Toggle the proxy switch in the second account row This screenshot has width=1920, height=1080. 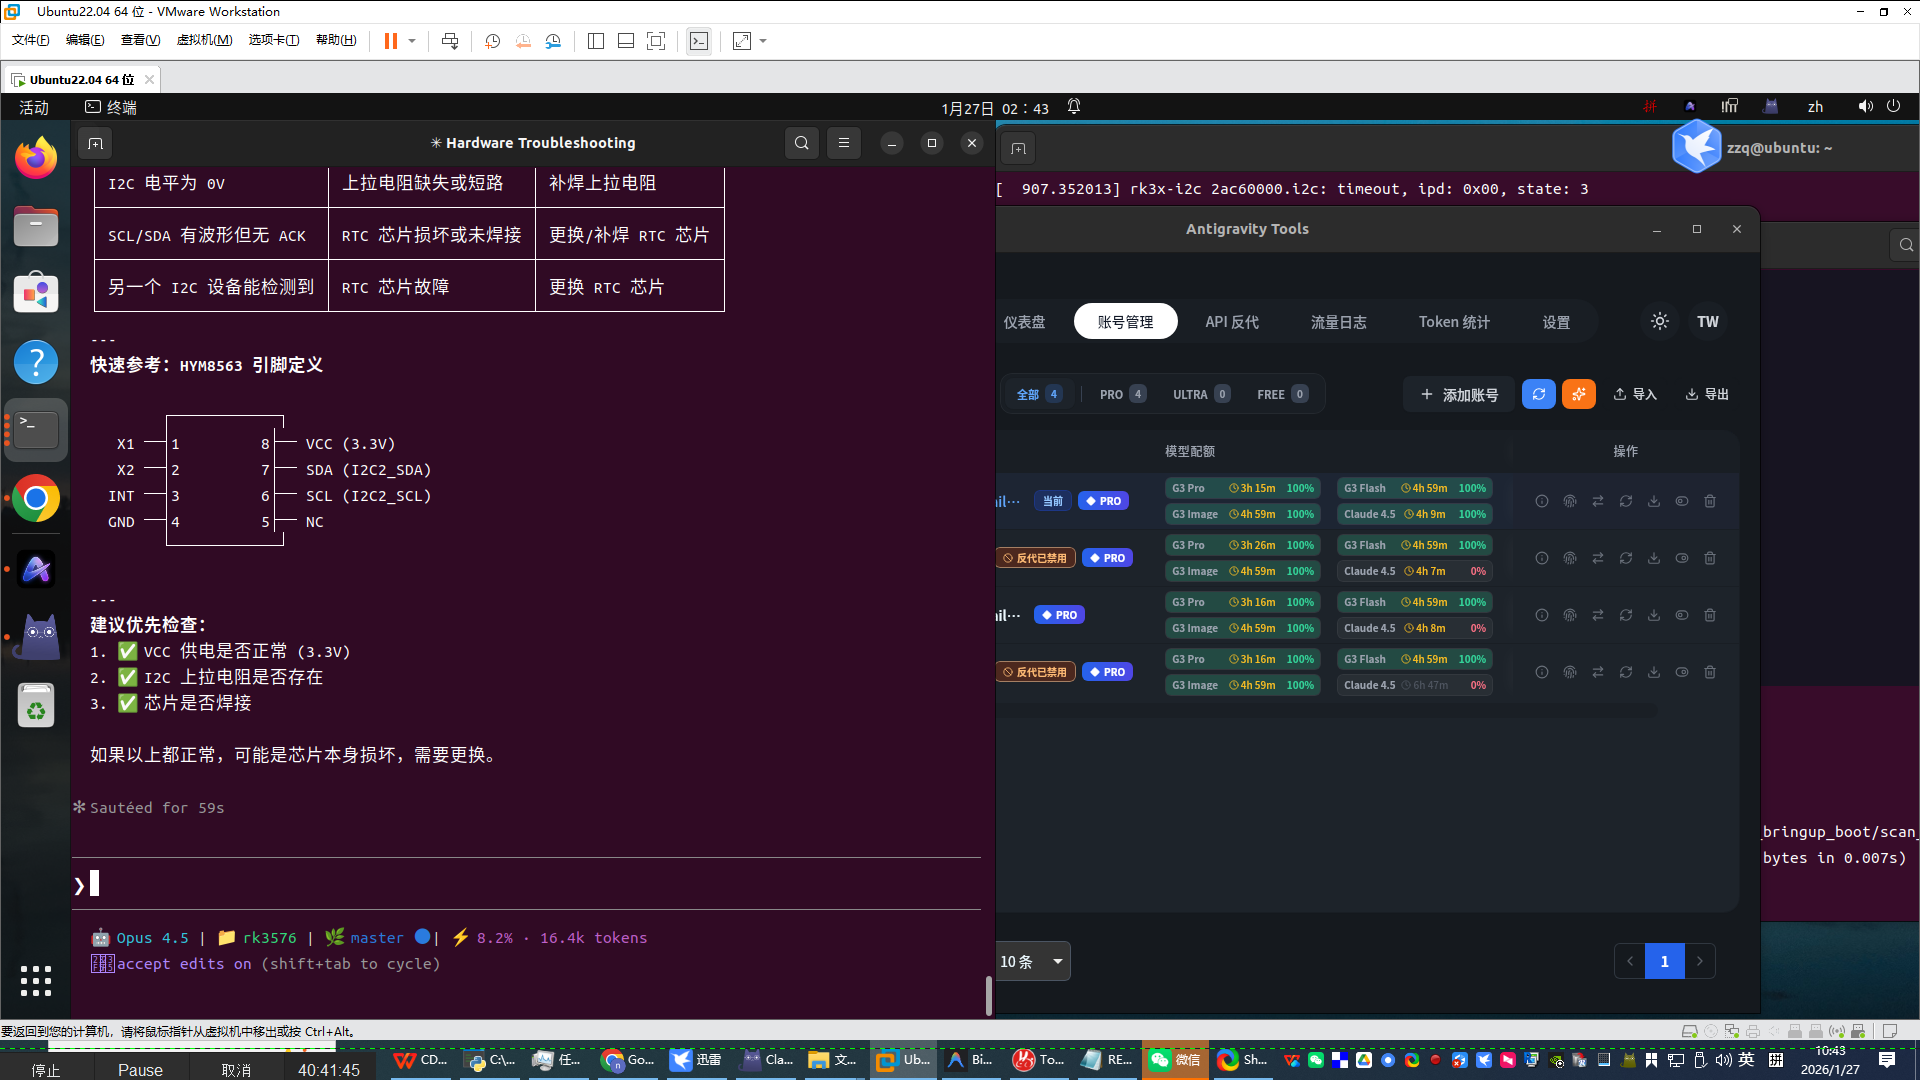(x=1681, y=558)
